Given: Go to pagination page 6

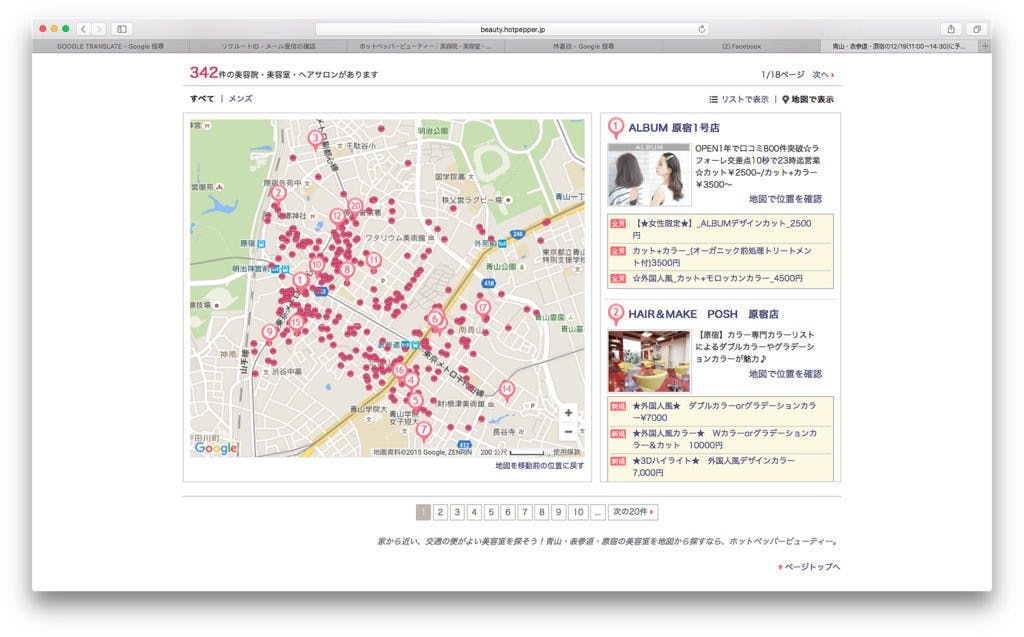Looking at the screenshot, I should coord(507,512).
